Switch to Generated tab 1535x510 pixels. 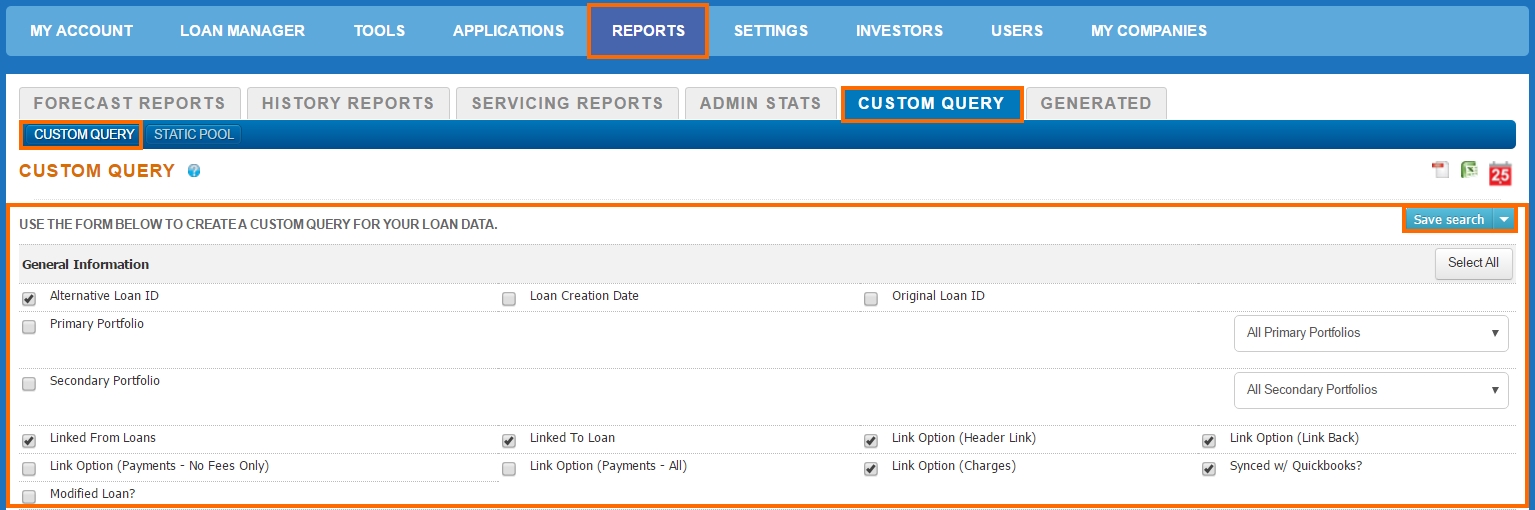(x=1096, y=103)
